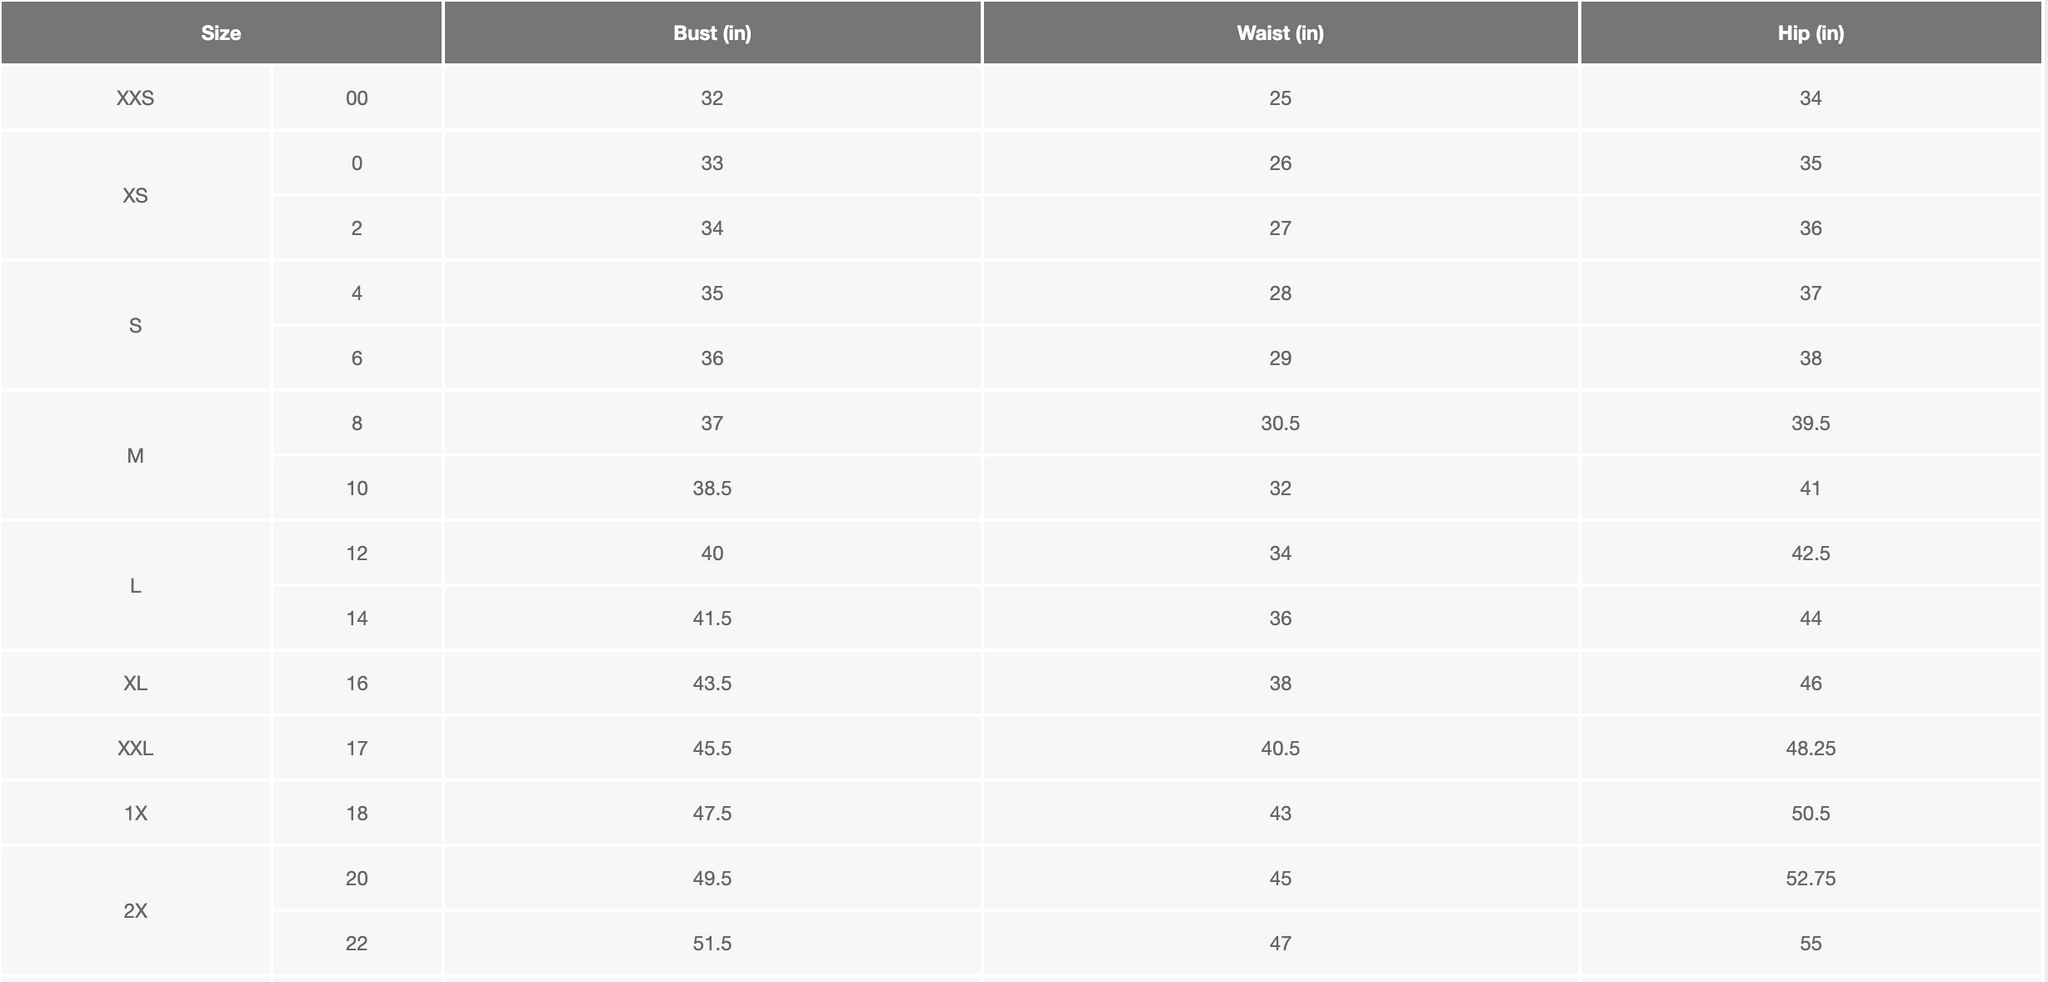This screenshot has height=982, width=2048.
Task: Select the XXS size cell
Action: pyautogui.click(x=136, y=98)
